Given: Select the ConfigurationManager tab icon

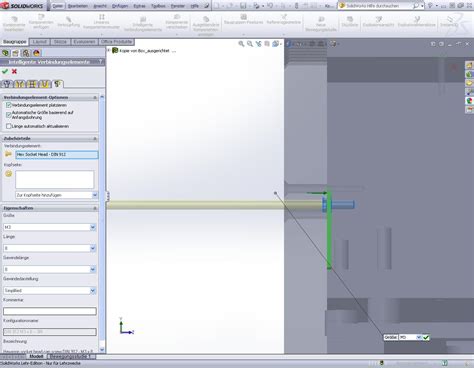Looking at the screenshot, I should pos(26,53).
